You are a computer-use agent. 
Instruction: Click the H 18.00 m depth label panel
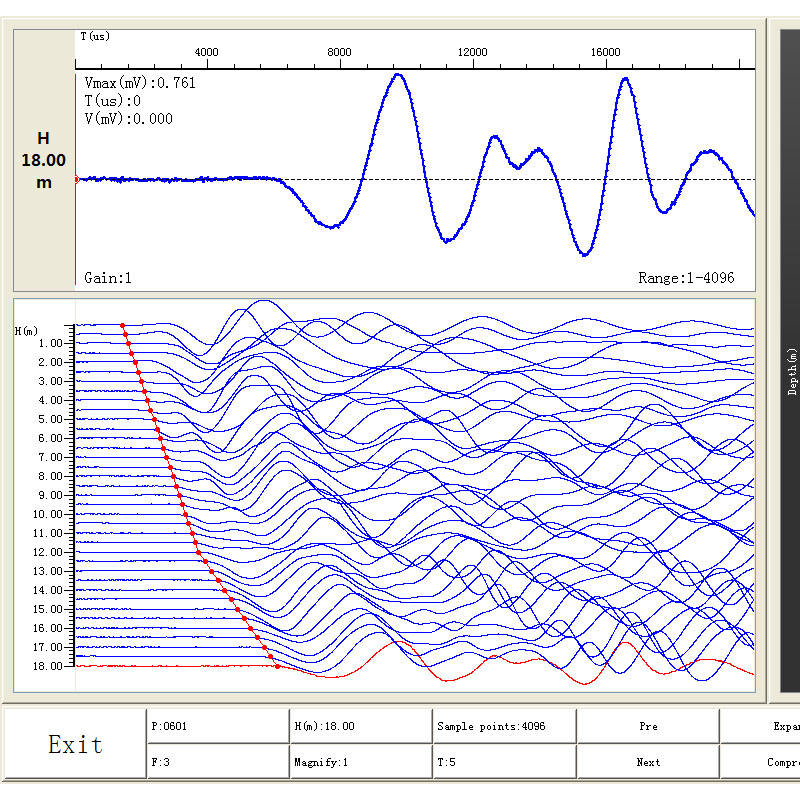(44, 160)
